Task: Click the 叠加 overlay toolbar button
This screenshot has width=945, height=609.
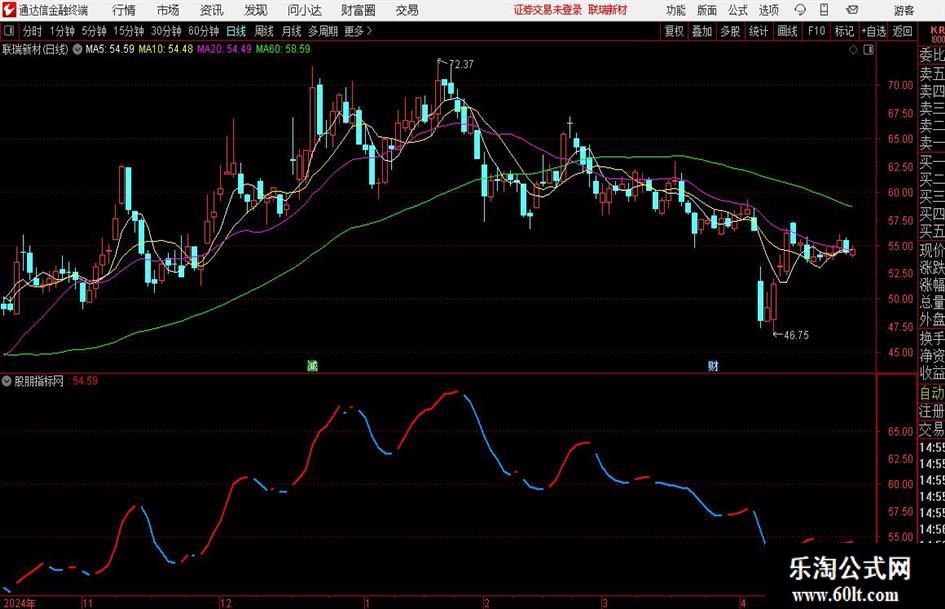Action: tap(702, 31)
